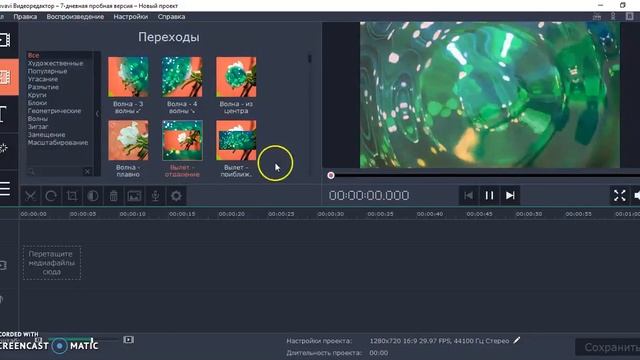Screen dimensions: 640x360
Task: Enter fullscreen preview mode
Action: point(620,196)
